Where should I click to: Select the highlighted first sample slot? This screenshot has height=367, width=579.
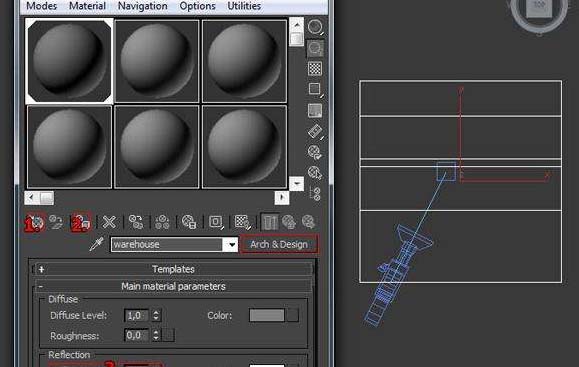(x=69, y=61)
